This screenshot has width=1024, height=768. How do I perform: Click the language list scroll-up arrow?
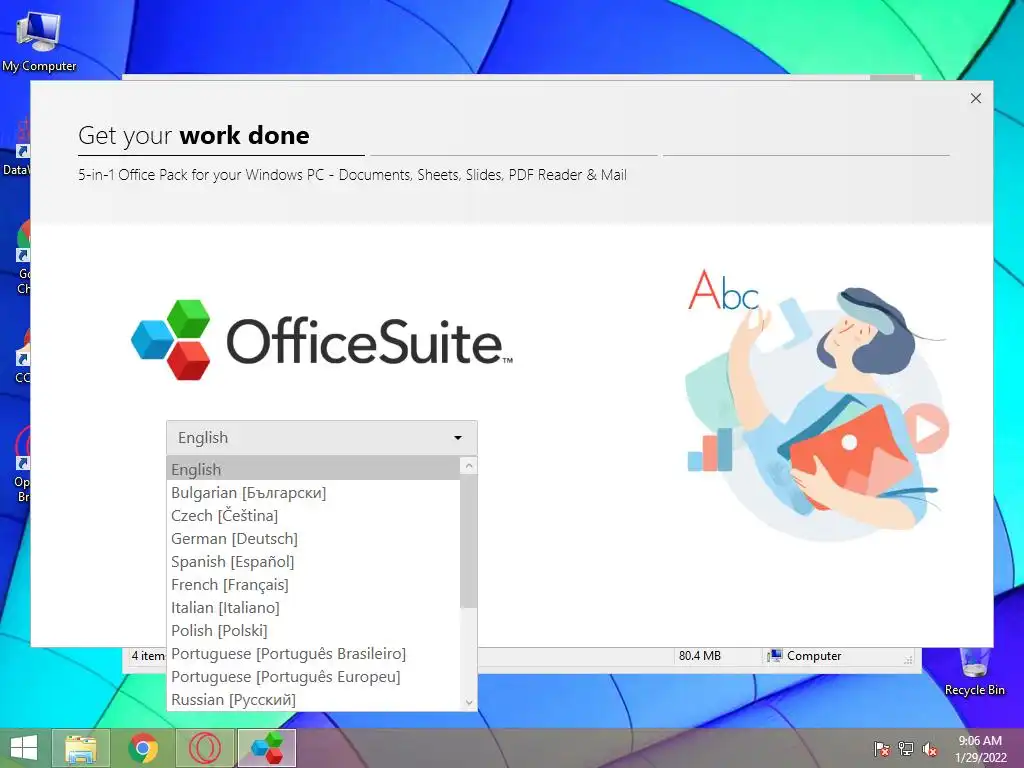[x=468, y=466]
